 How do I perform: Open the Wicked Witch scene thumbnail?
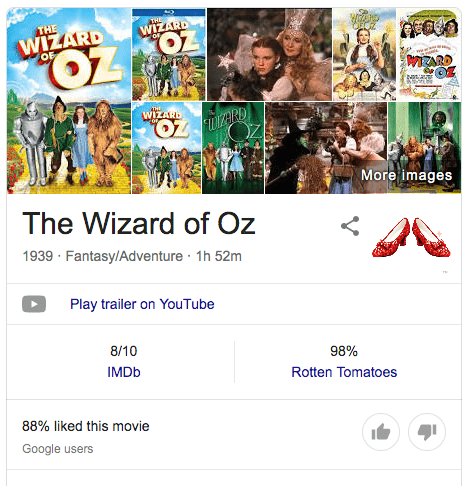[x=326, y=148]
